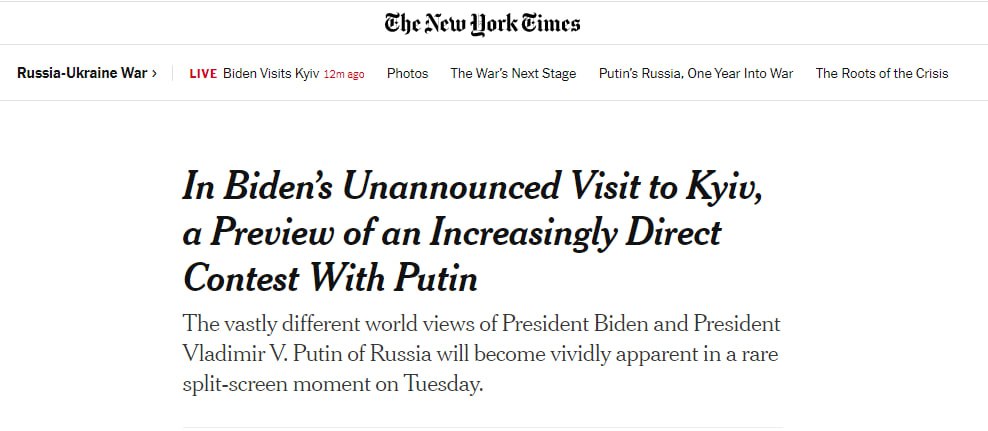988x431 pixels.
Task: Click the horizontal rule below the summary
Action: [482, 427]
